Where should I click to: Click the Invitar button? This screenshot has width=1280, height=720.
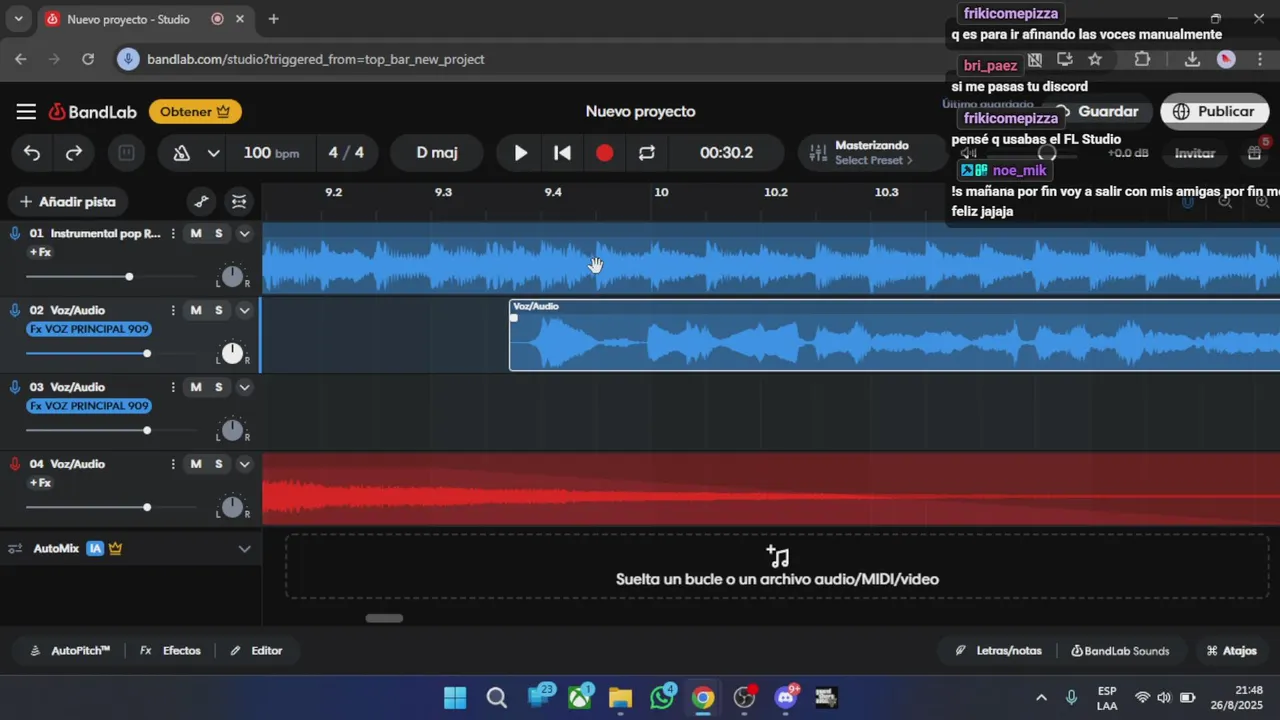click(x=1195, y=153)
